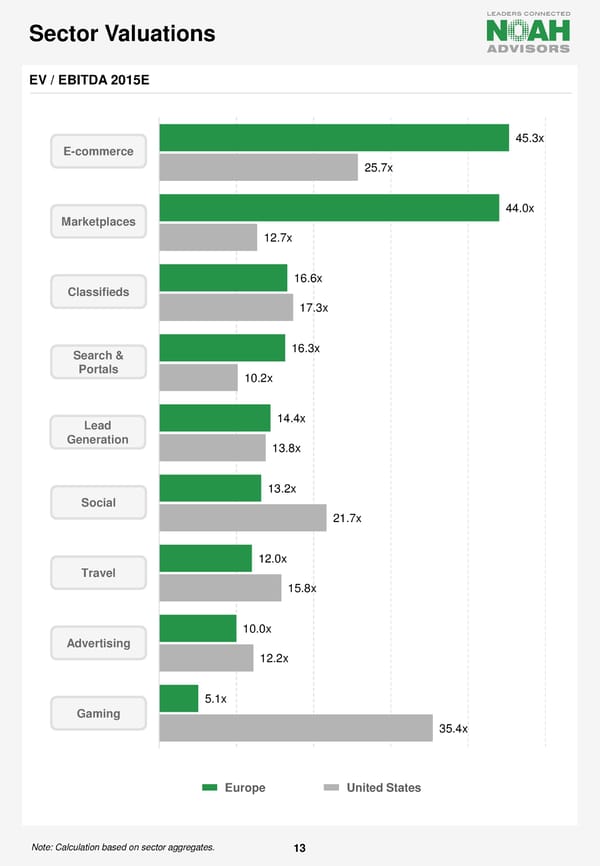Viewport: 600px width, 866px height.
Task: Click the Gaming United States 35.4x bar
Action: tap(296, 728)
